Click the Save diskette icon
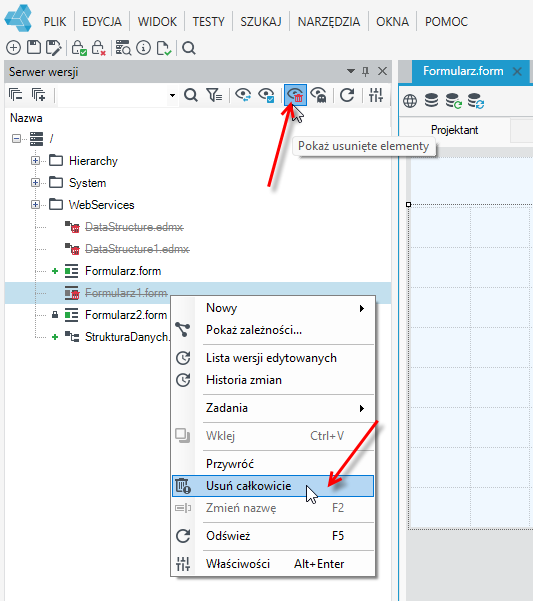This screenshot has height=601, width=533. [34, 48]
